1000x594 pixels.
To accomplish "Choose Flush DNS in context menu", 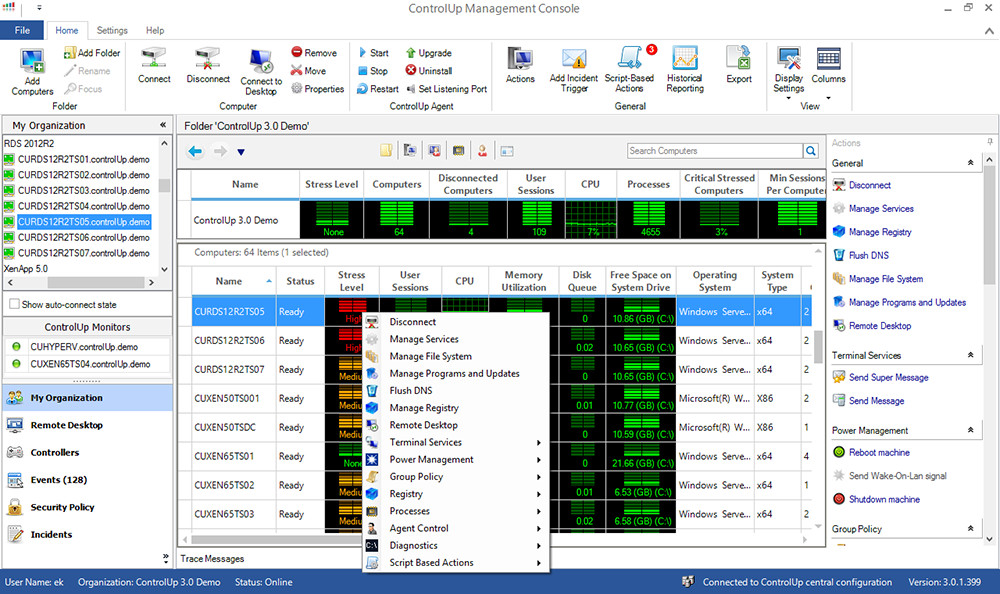I will [455, 390].
